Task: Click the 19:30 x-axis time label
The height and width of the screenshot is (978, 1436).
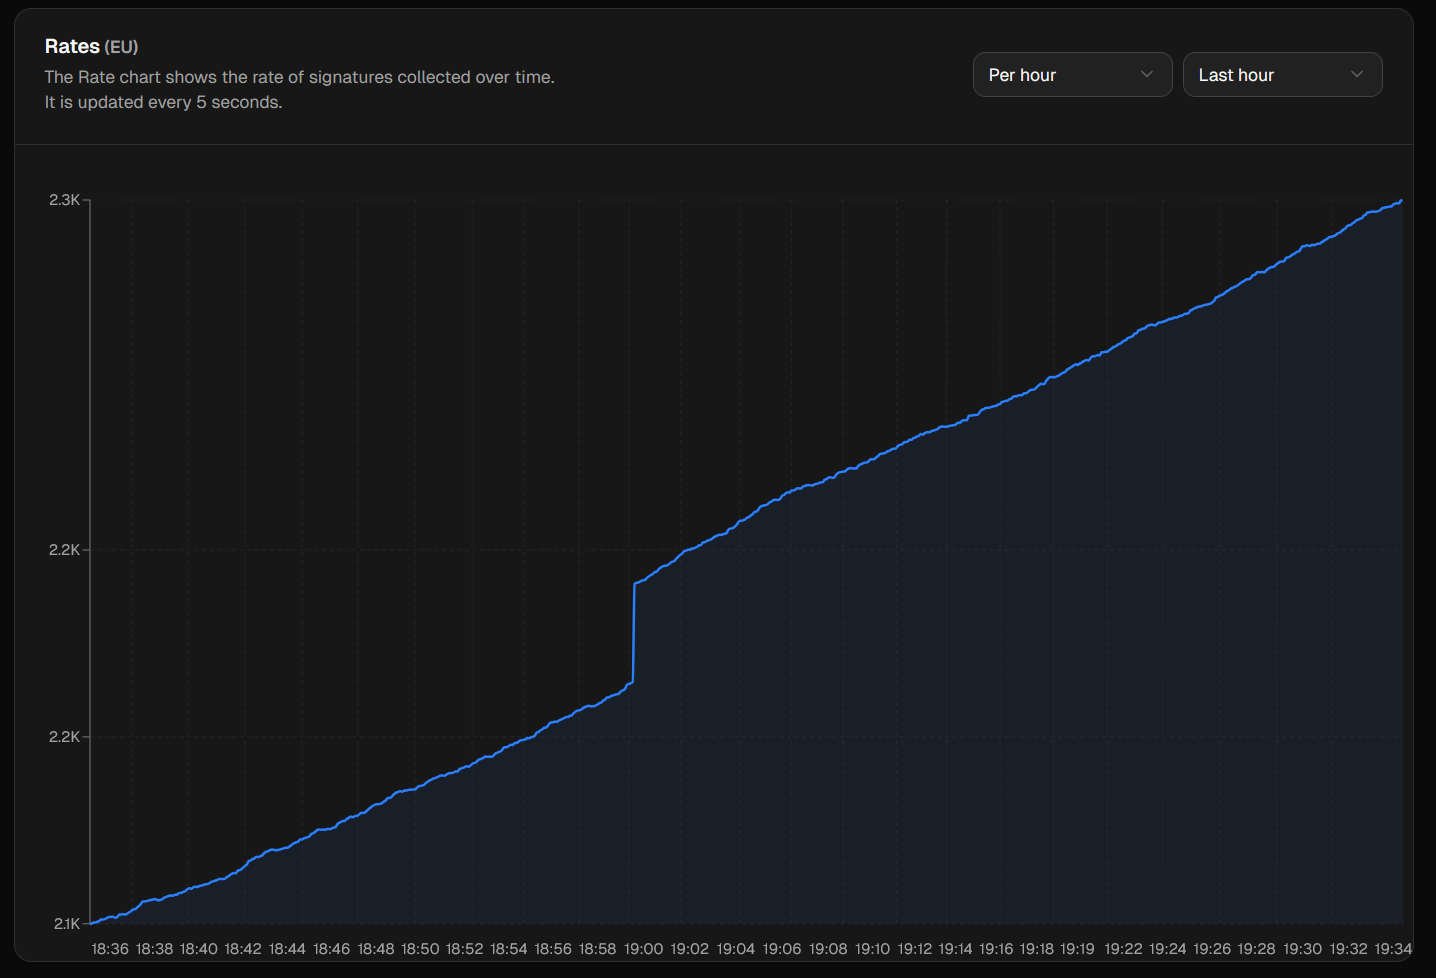Action: [x=1302, y=948]
